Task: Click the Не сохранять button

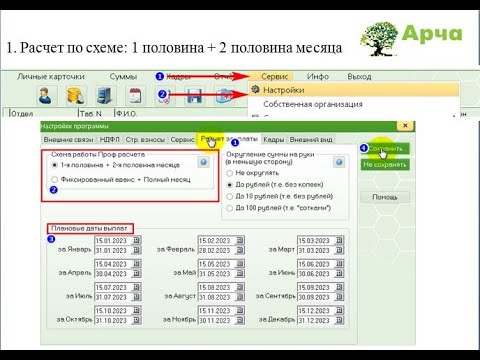Action: 385,164
